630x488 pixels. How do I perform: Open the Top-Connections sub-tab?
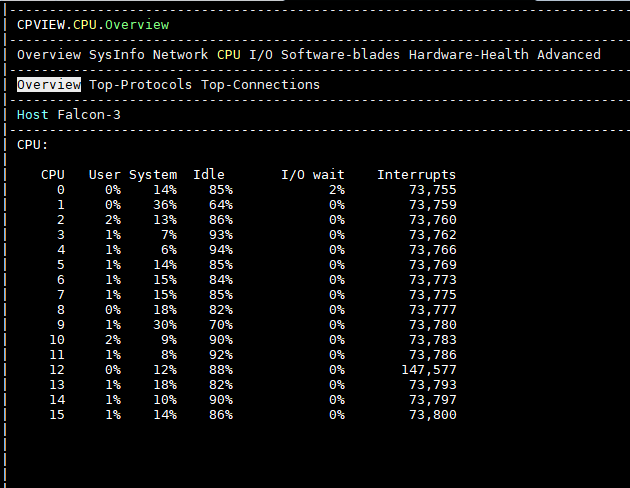tap(260, 85)
